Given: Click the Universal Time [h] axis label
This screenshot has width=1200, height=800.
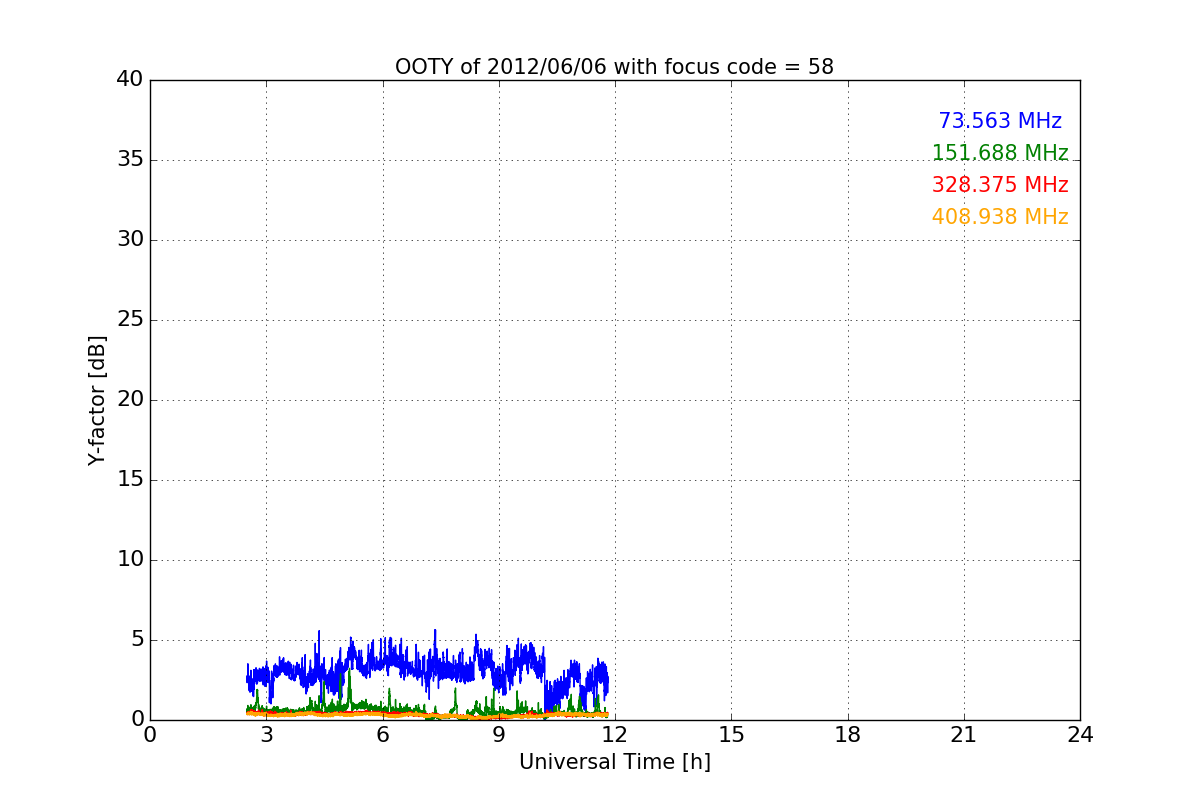Looking at the screenshot, I should 614,762.
